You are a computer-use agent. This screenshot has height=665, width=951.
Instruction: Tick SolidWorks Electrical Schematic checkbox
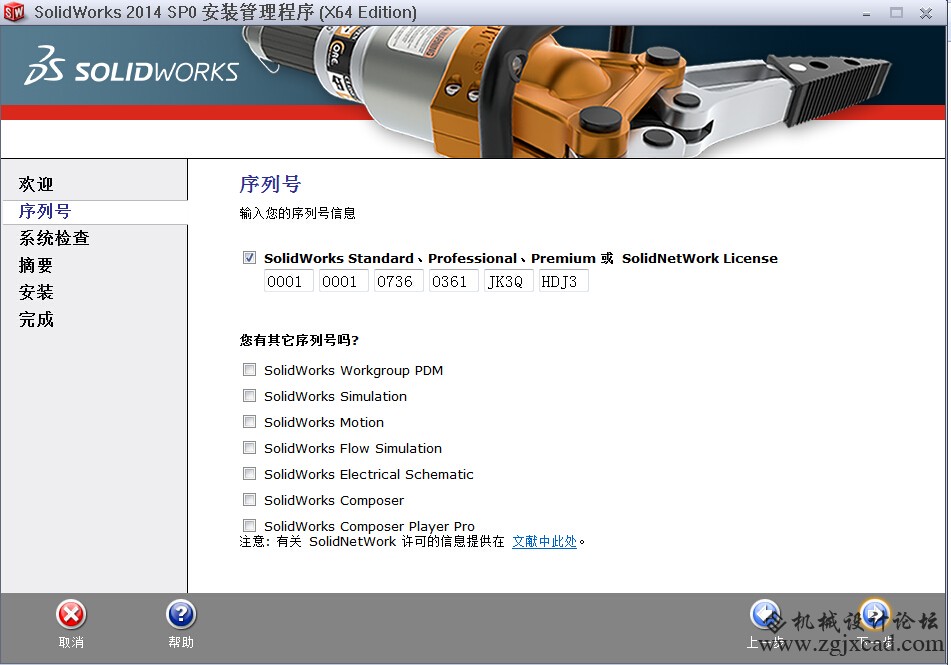(249, 473)
